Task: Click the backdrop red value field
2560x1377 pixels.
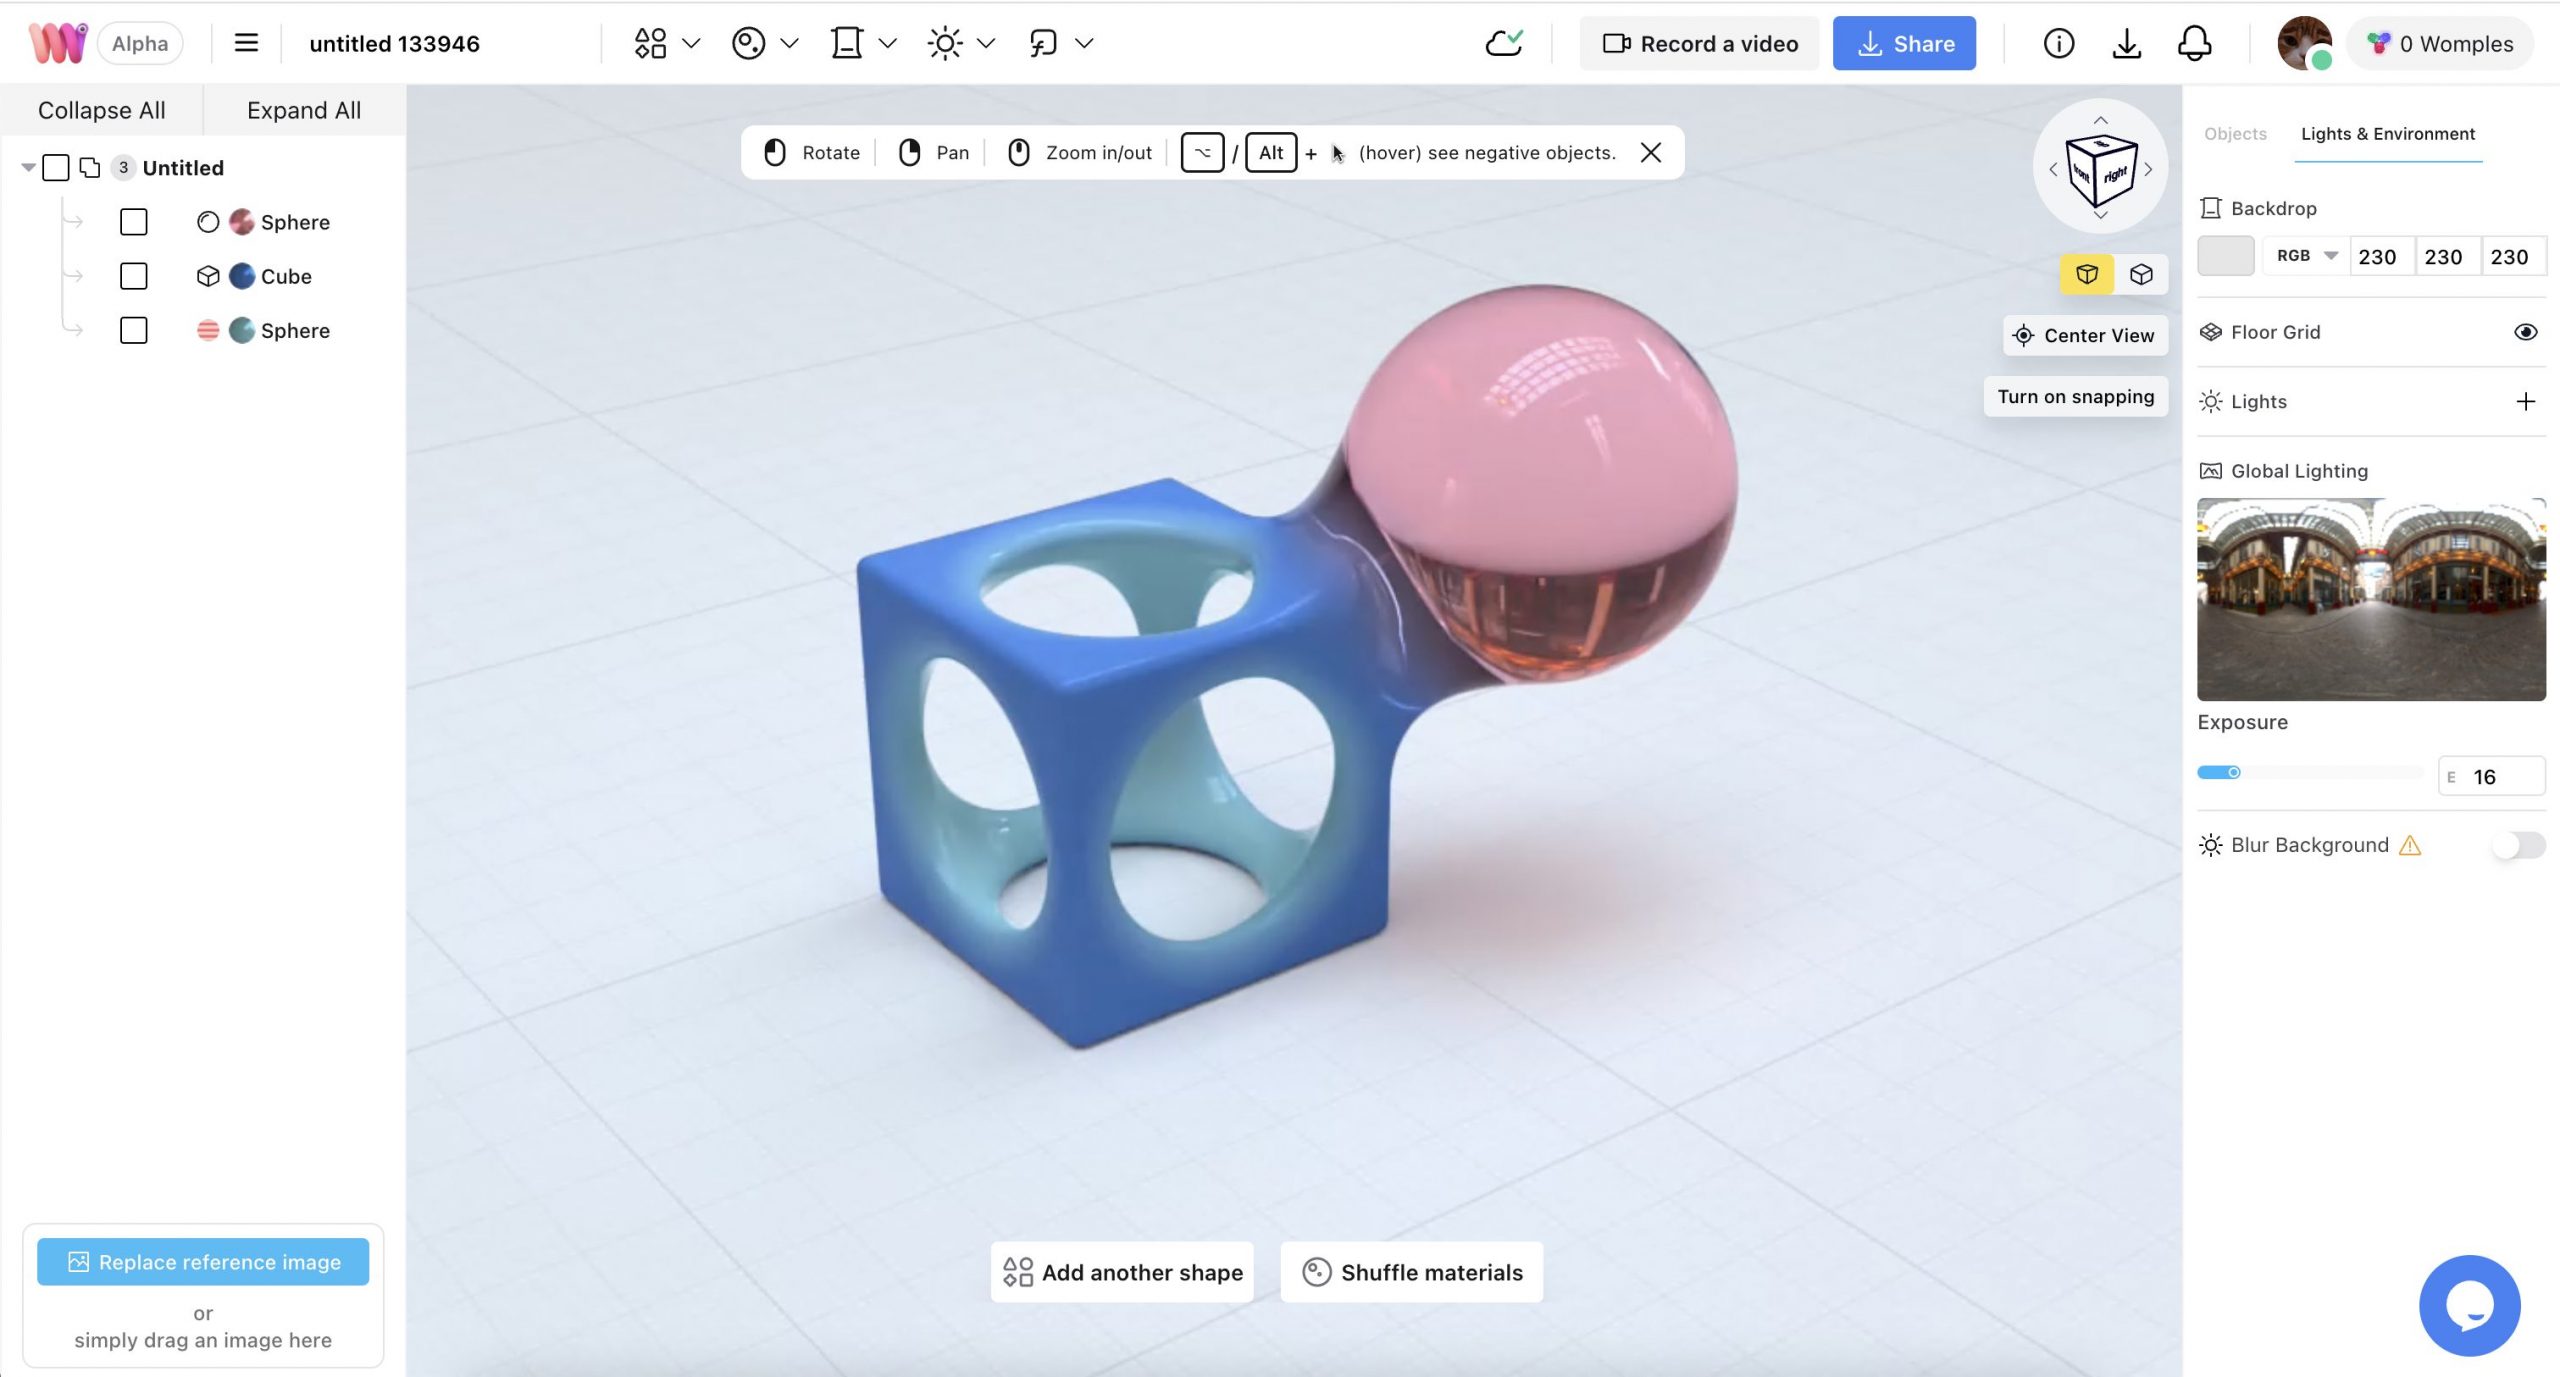Action: pos(2381,256)
